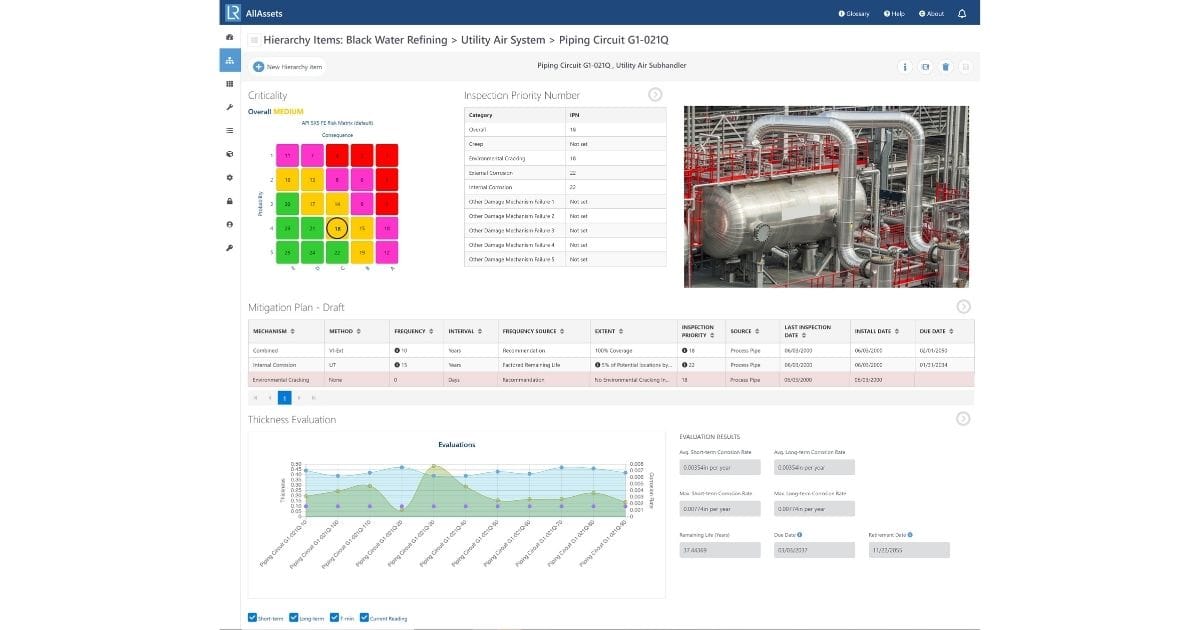Click the hierarchy tree icon in sidebar
This screenshot has width=1200, height=630.
click(230, 60)
